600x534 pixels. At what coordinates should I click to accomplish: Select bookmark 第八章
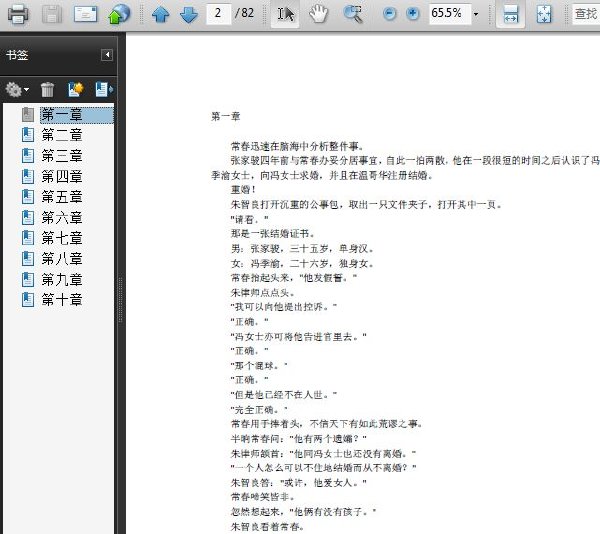62,259
